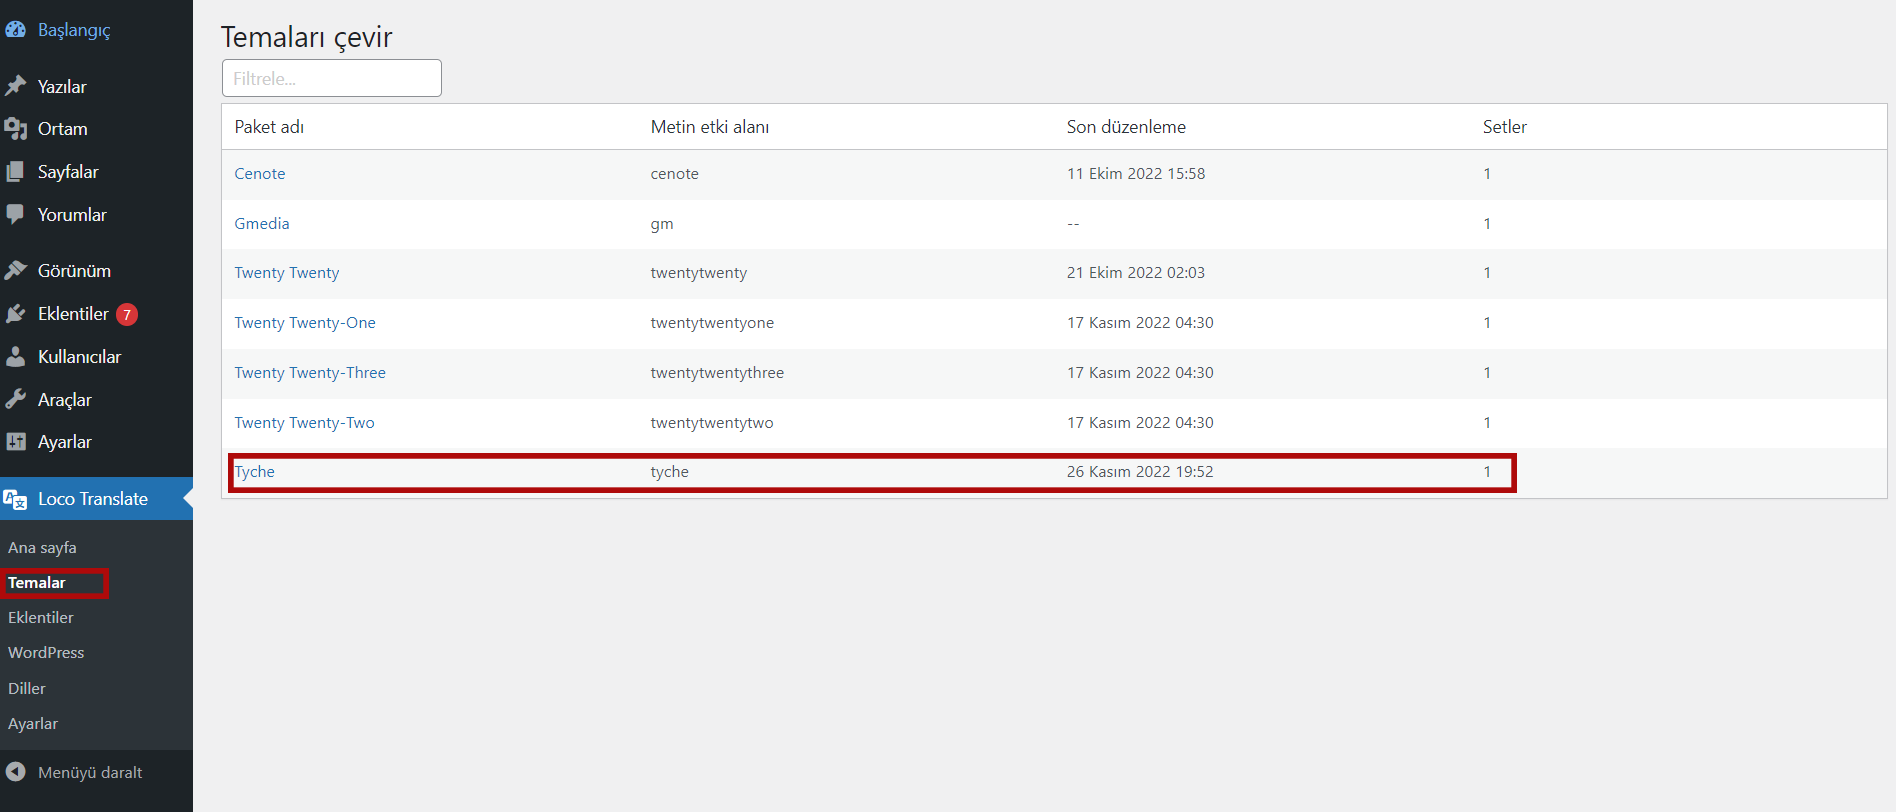Sort by Son düzenleme column header
This screenshot has height=812, width=1896.
click(x=1126, y=127)
